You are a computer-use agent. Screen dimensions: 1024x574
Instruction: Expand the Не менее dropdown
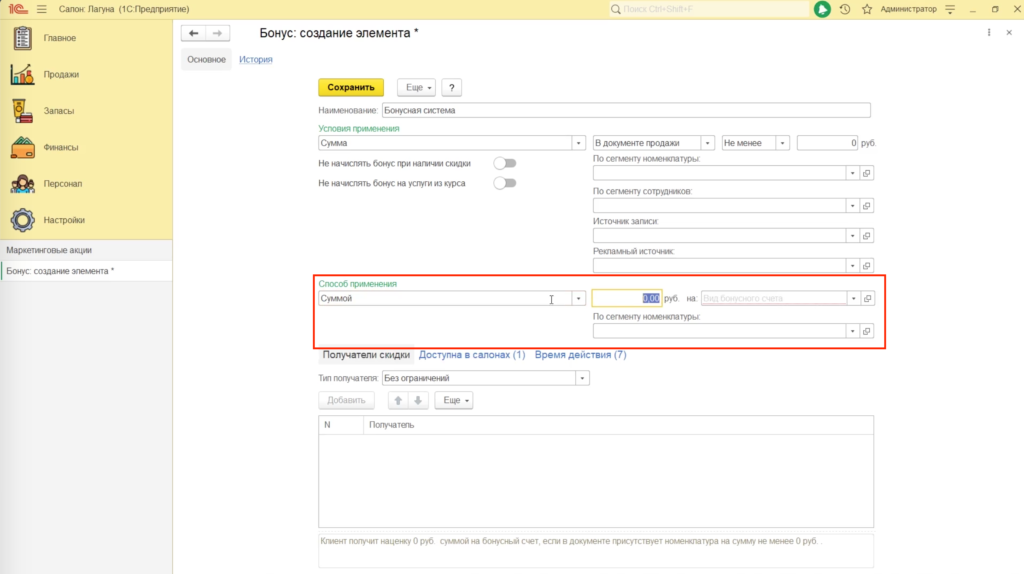[782, 143]
